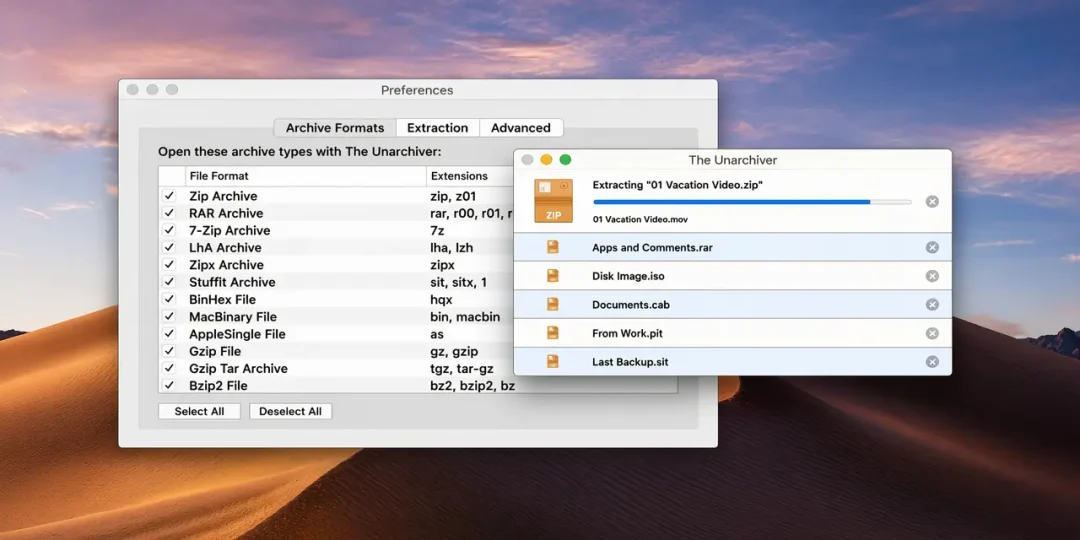Cancel extraction of 01 Vacation Video.zip

click(x=932, y=202)
